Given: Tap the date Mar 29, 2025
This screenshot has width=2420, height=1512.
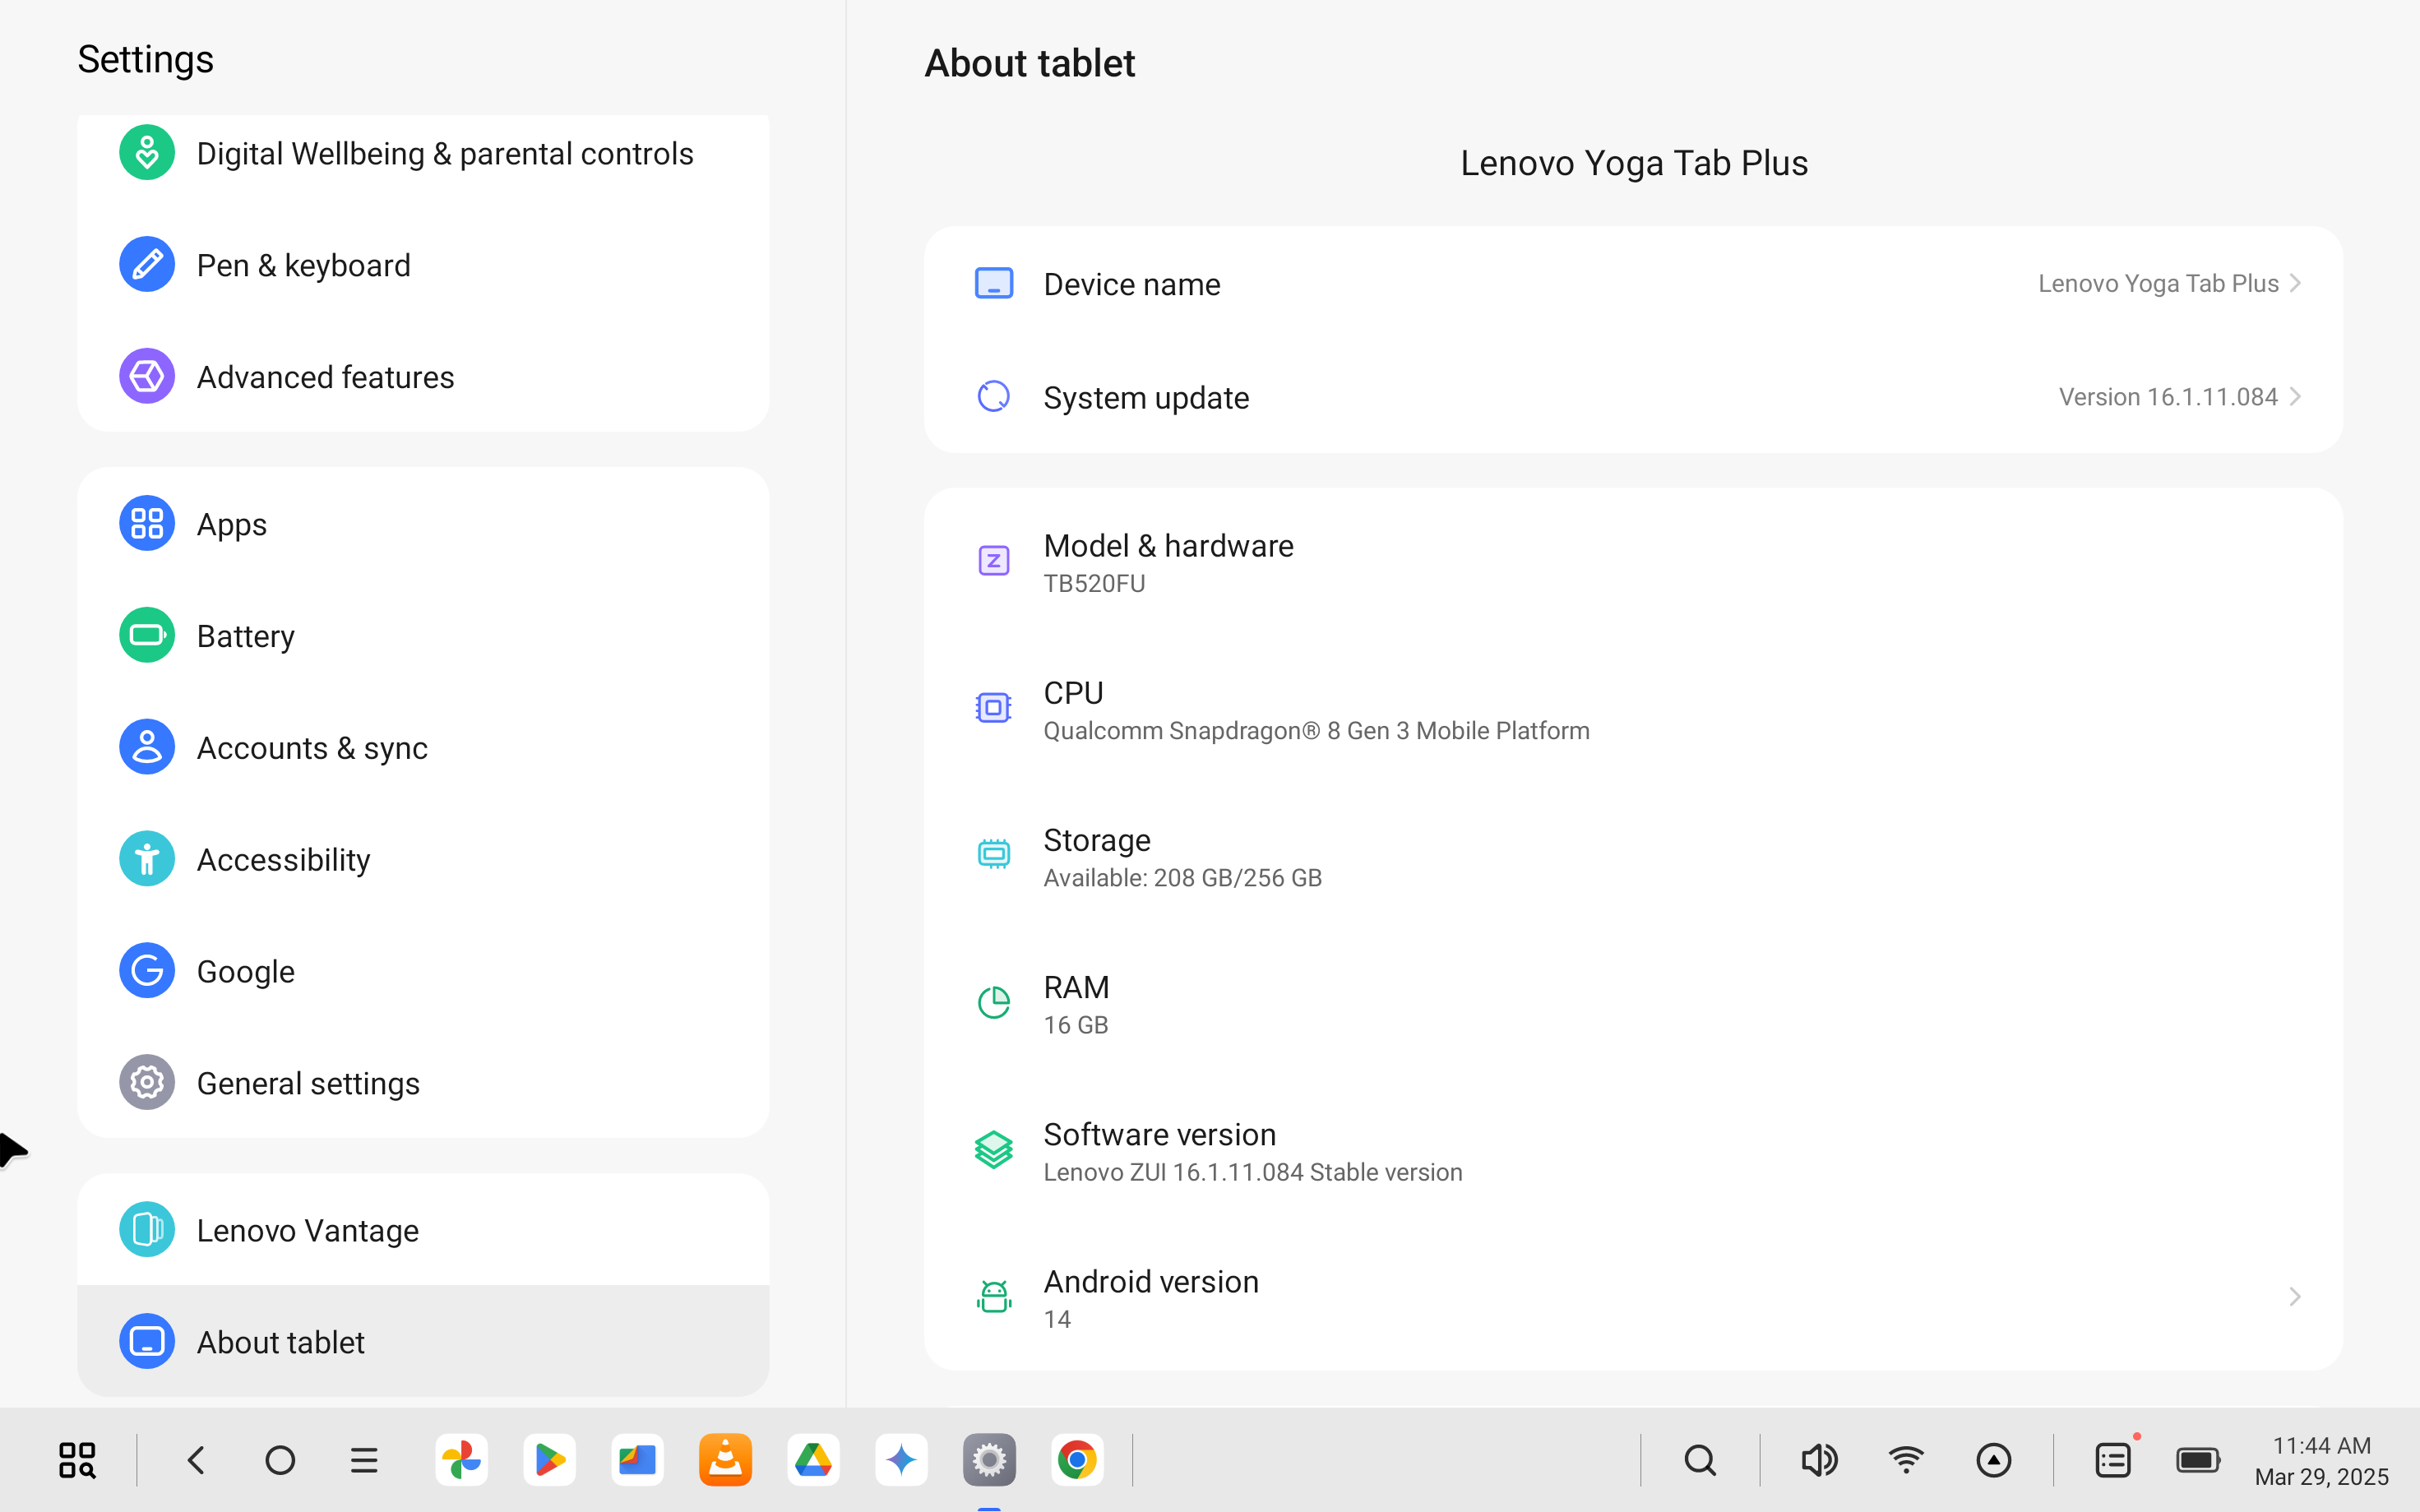Looking at the screenshot, I should click(2321, 1476).
